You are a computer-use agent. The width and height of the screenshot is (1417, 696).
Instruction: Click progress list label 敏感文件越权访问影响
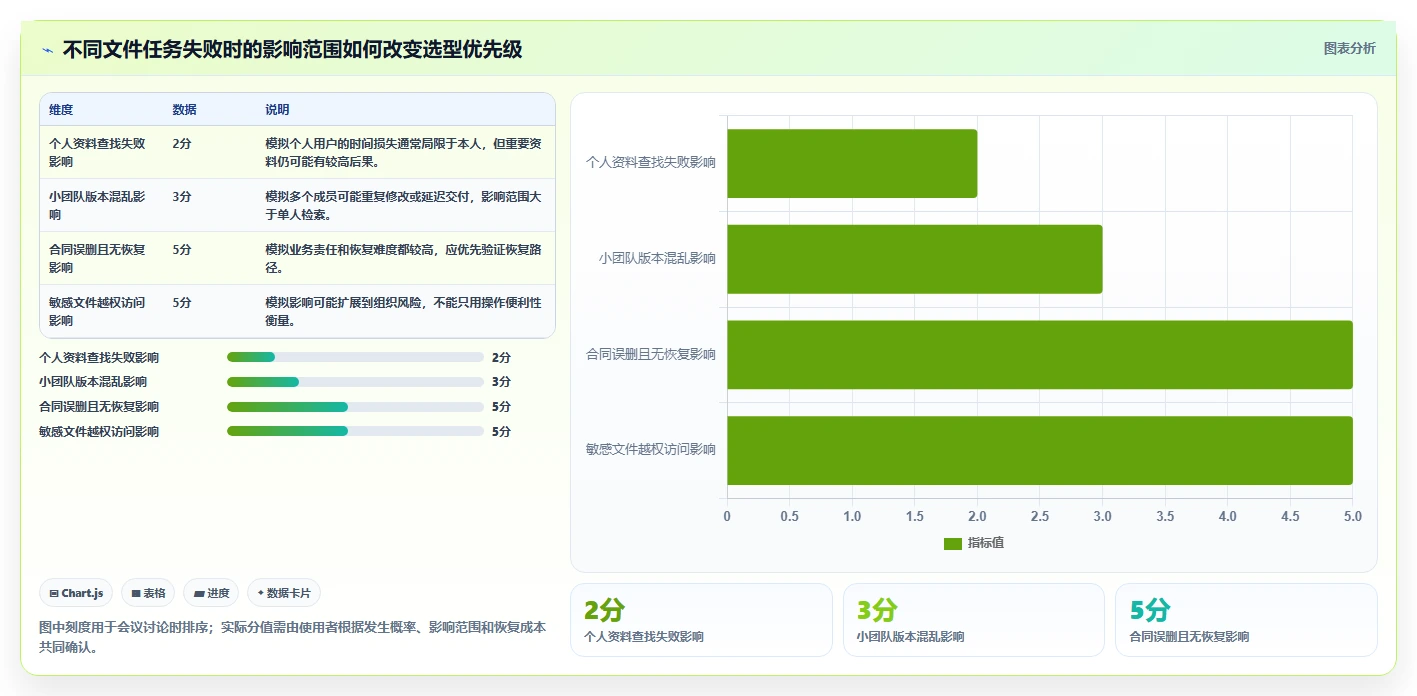tap(99, 431)
